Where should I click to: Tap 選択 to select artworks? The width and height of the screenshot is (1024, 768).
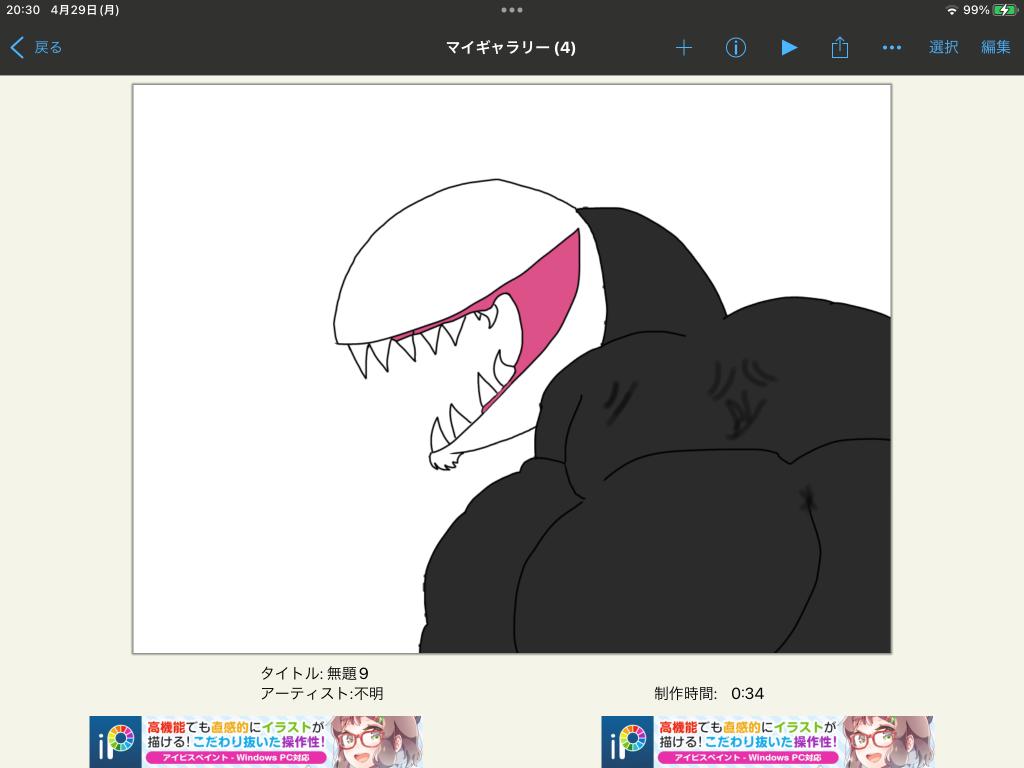click(x=943, y=47)
